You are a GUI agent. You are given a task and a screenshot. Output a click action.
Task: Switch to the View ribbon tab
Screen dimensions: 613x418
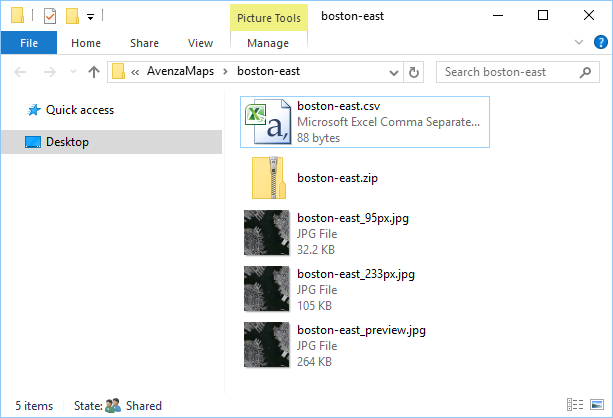point(200,43)
